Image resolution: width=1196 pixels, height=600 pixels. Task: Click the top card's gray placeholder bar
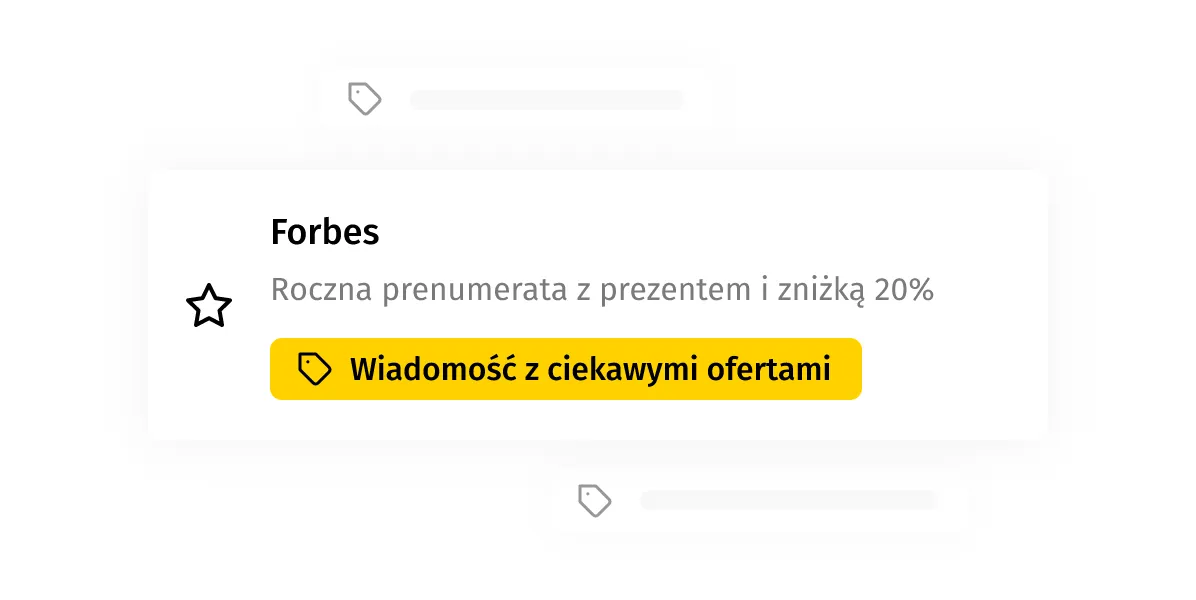(546, 100)
